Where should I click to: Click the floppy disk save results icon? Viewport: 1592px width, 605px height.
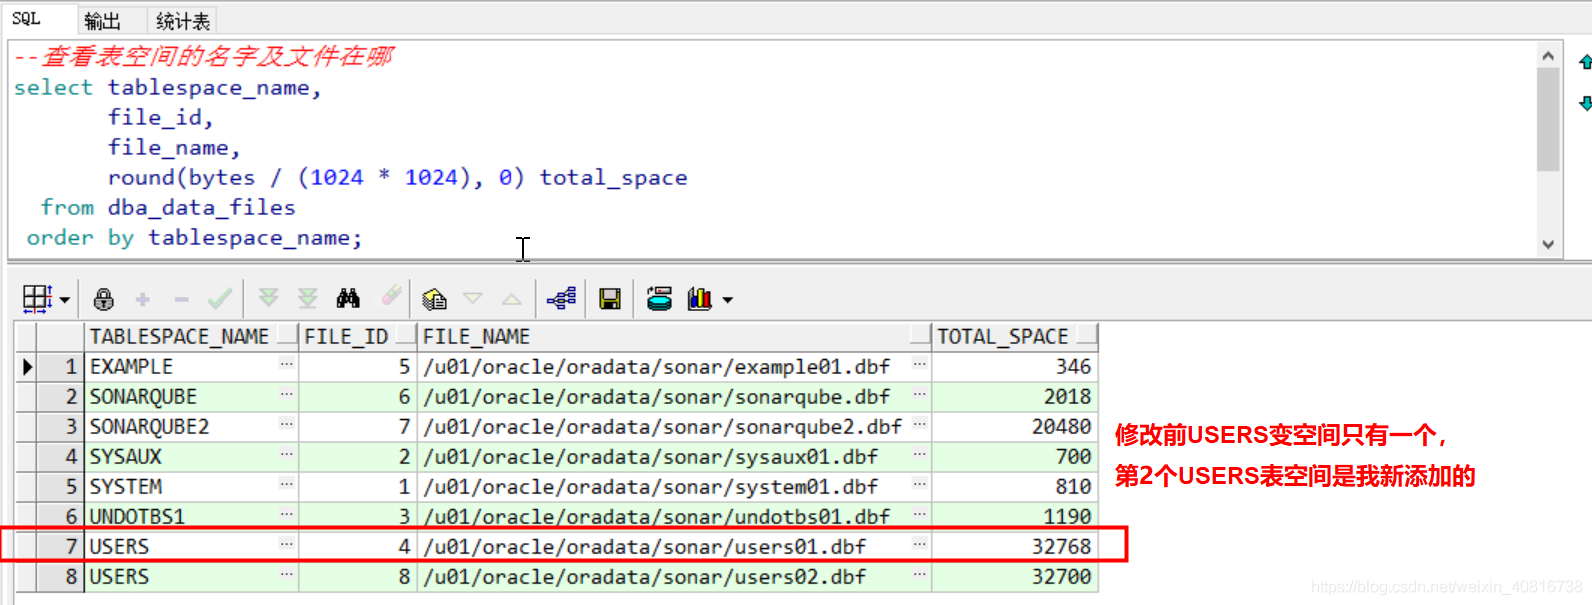click(610, 299)
